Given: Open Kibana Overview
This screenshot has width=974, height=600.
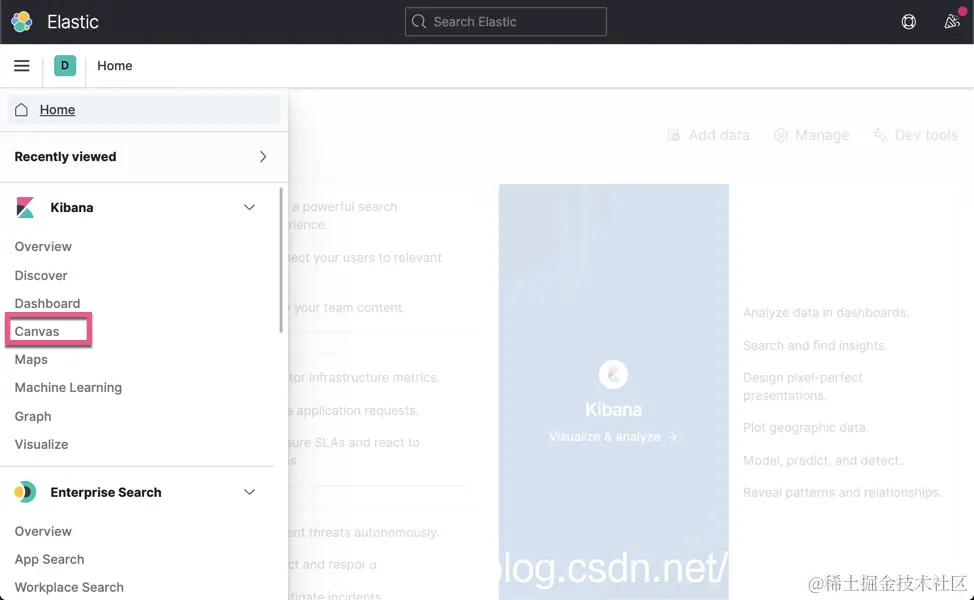Looking at the screenshot, I should click(x=43, y=247).
